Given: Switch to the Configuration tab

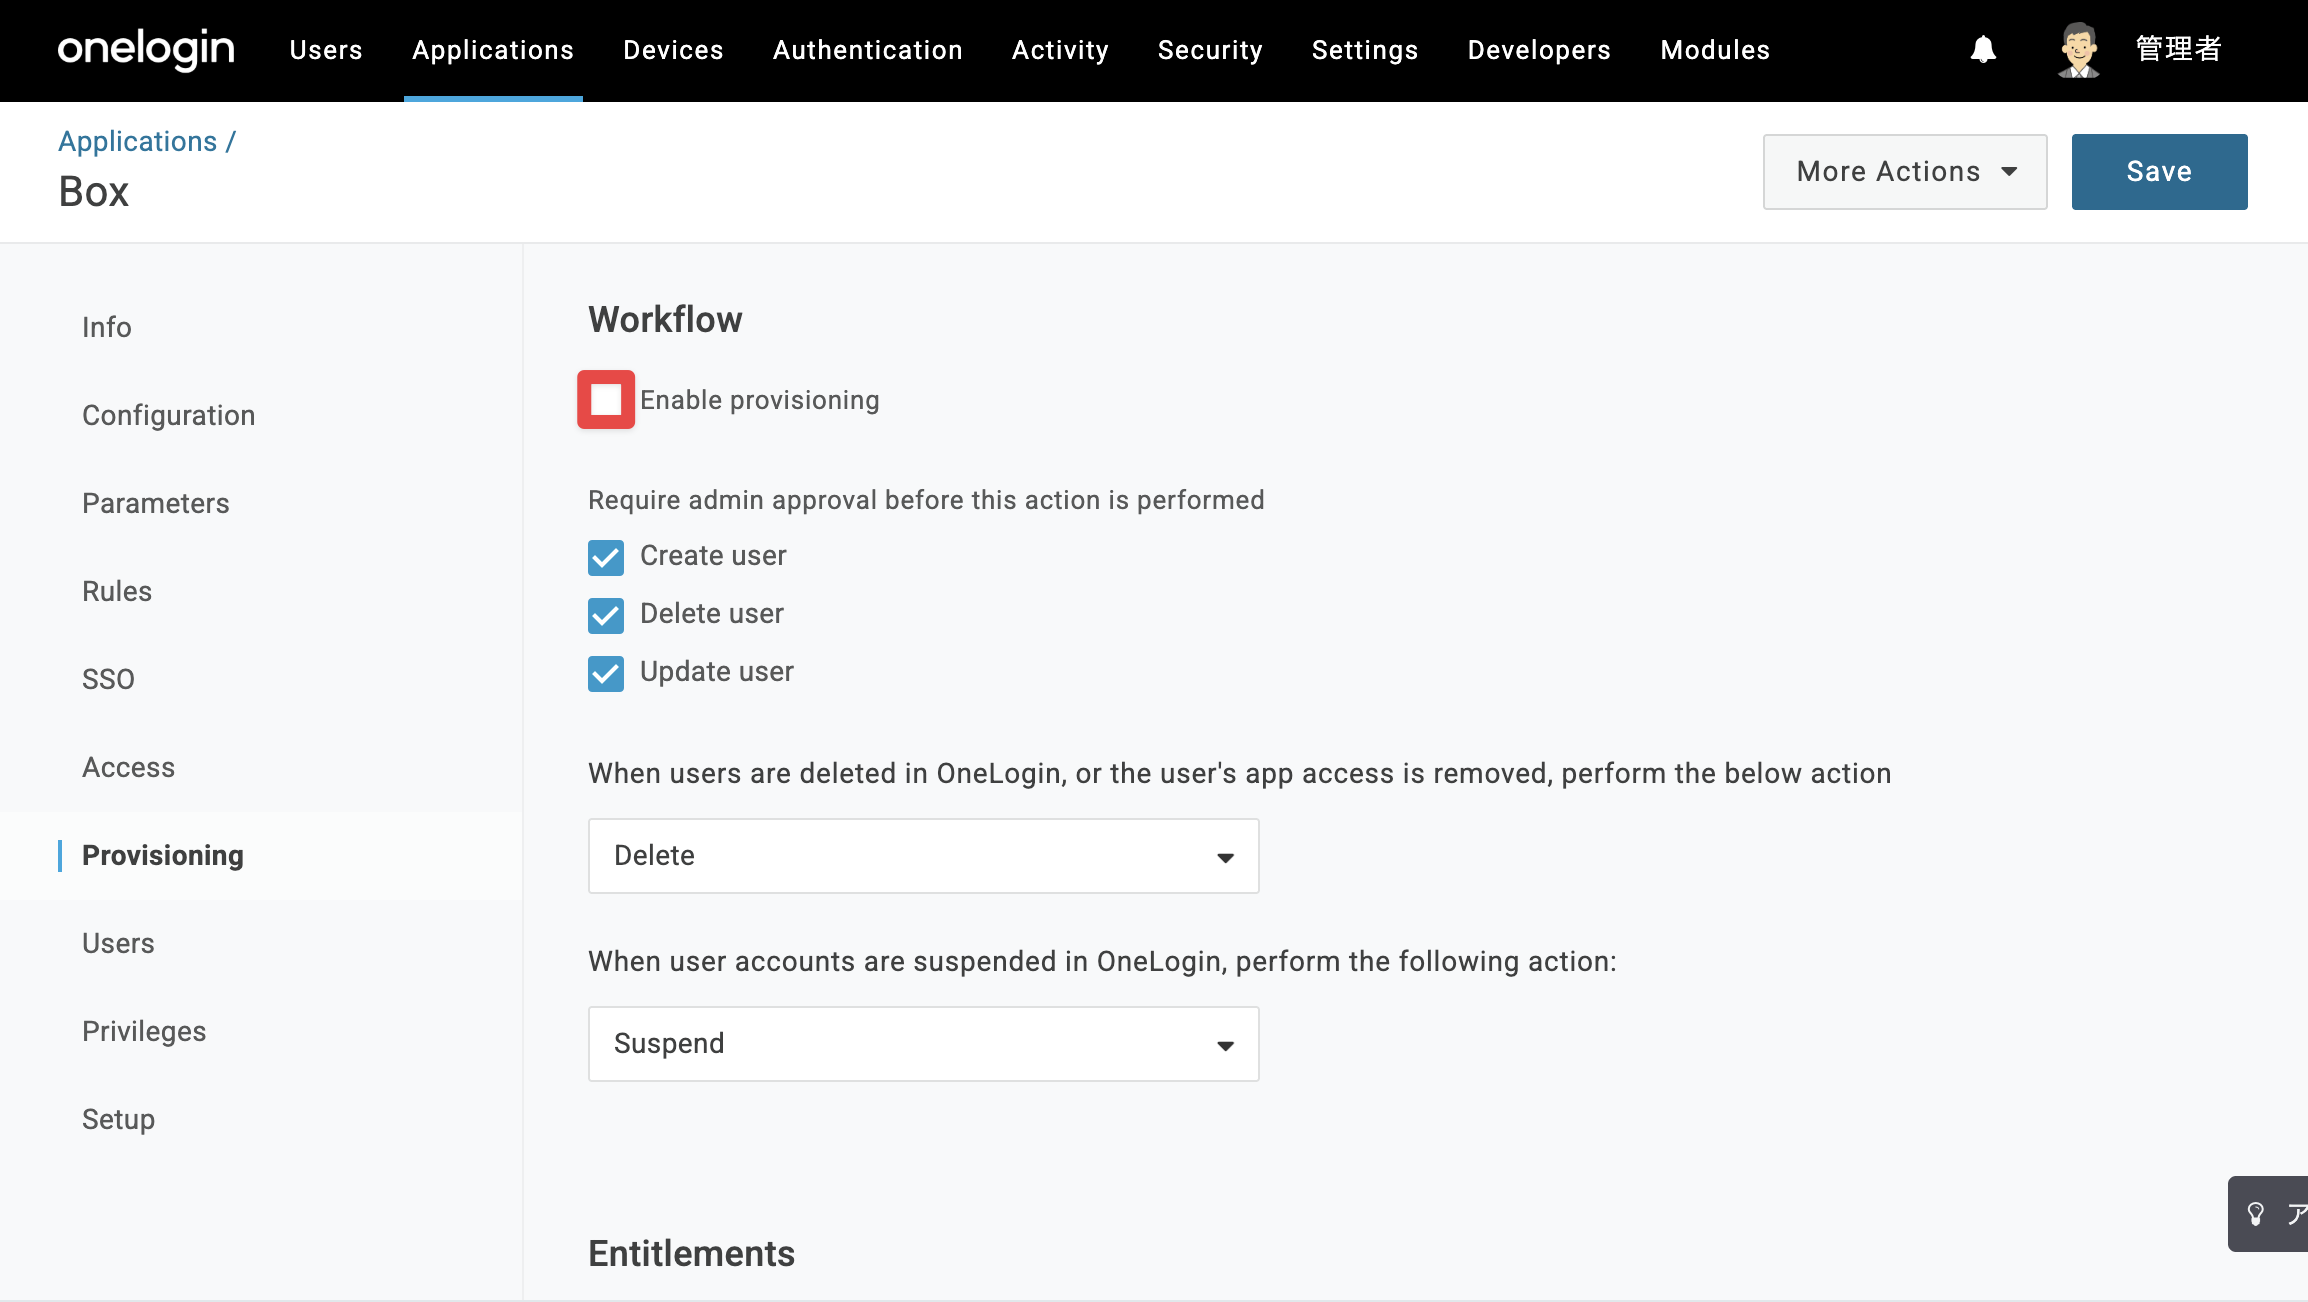Looking at the screenshot, I should [x=169, y=416].
